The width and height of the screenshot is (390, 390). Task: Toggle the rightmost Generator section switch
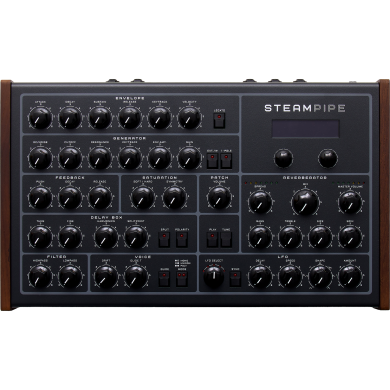[226, 160]
